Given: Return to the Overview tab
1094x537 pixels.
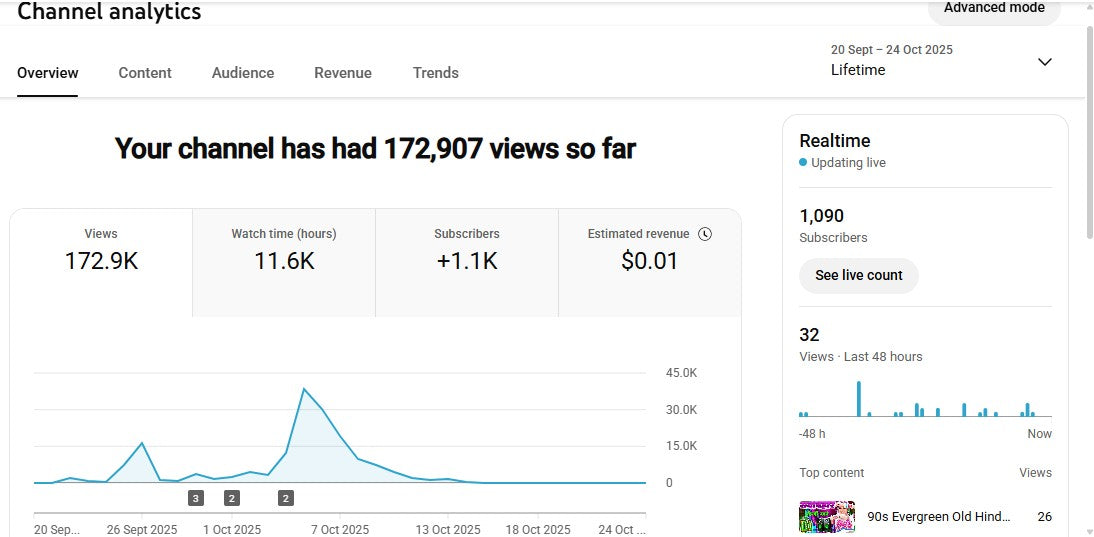Looking at the screenshot, I should (x=48, y=73).
